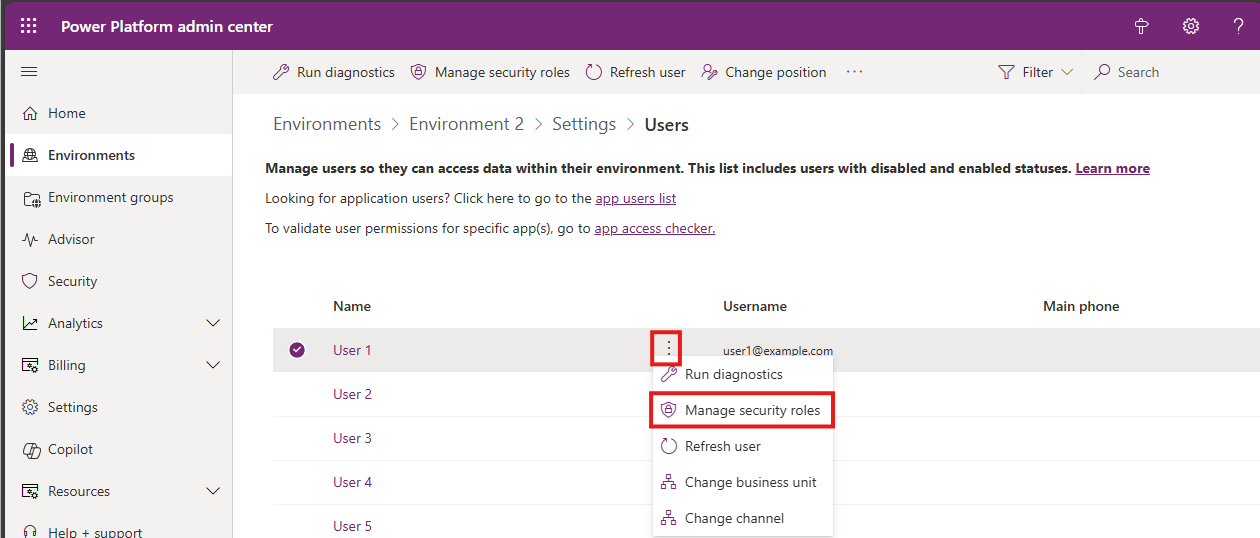Open the Filter dropdown chevron
The width and height of the screenshot is (1260, 538).
(x=1067, y=72)
